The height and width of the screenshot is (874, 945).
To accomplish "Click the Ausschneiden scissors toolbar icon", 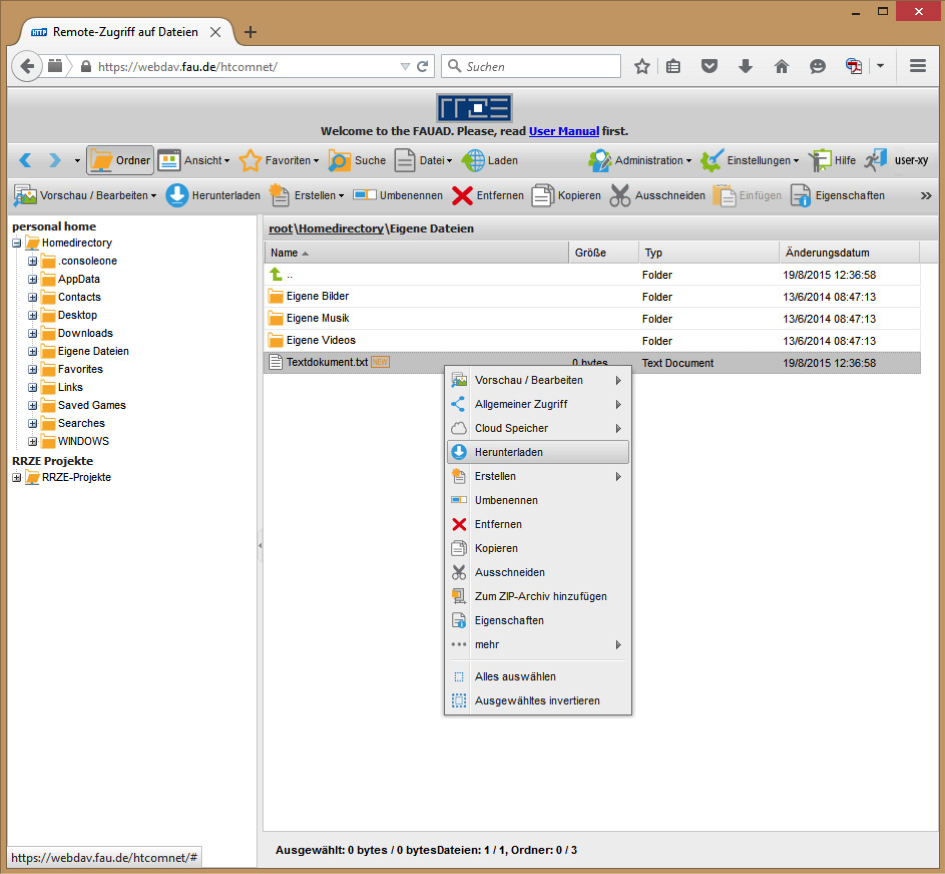I will [620, 196].
